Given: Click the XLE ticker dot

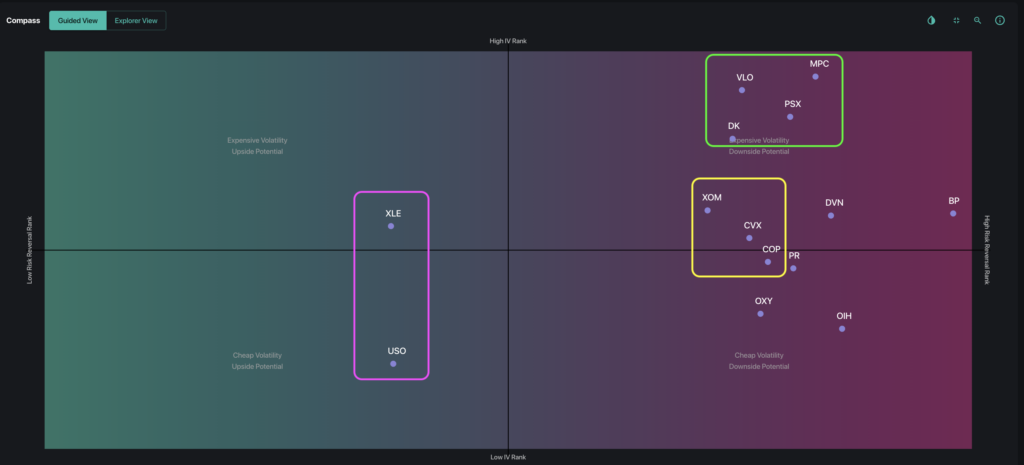Looking at the screenshot, I should tap(391, 226).
